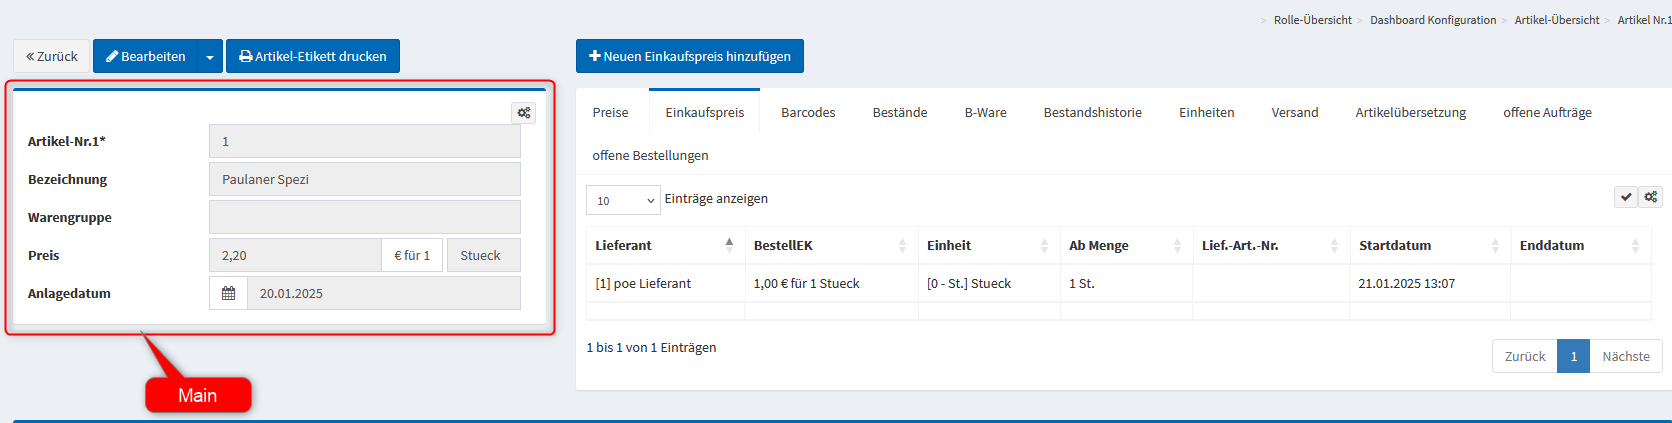Viewport: 1672px width, 423px height.
Task: Sort table by BestellEK column
Action: coord(831,245)
